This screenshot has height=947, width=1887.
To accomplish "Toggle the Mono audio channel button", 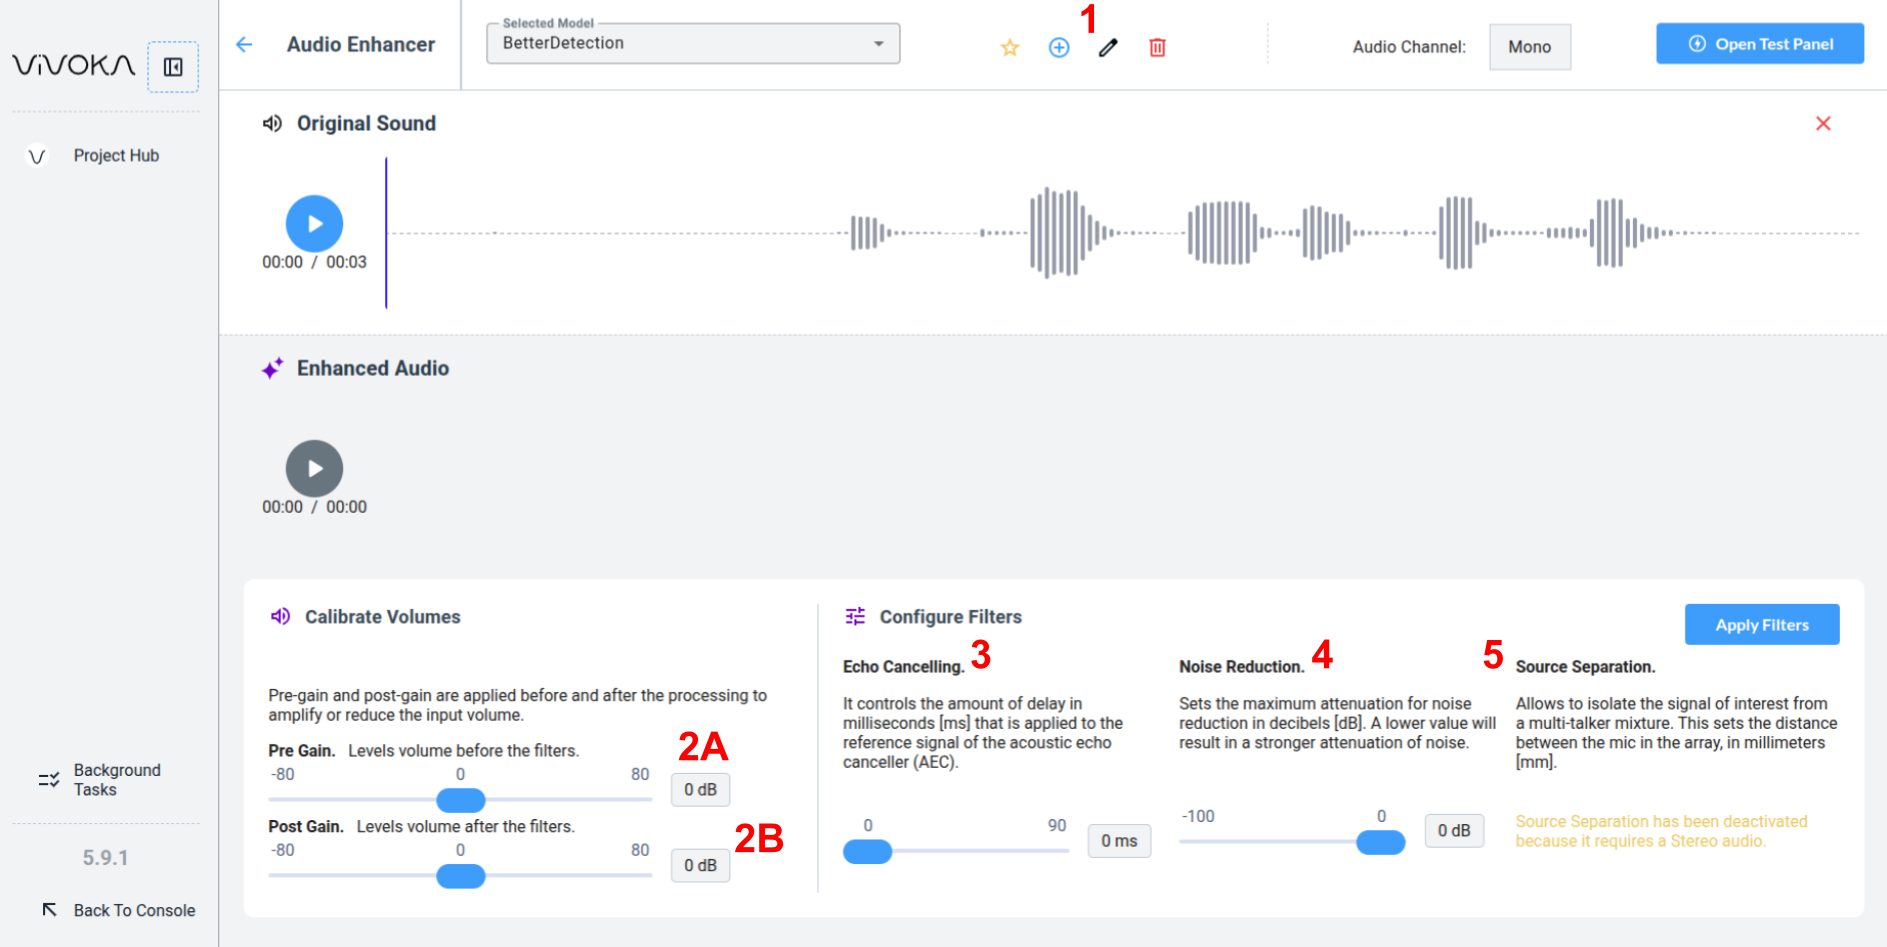I will (1529, 47).
